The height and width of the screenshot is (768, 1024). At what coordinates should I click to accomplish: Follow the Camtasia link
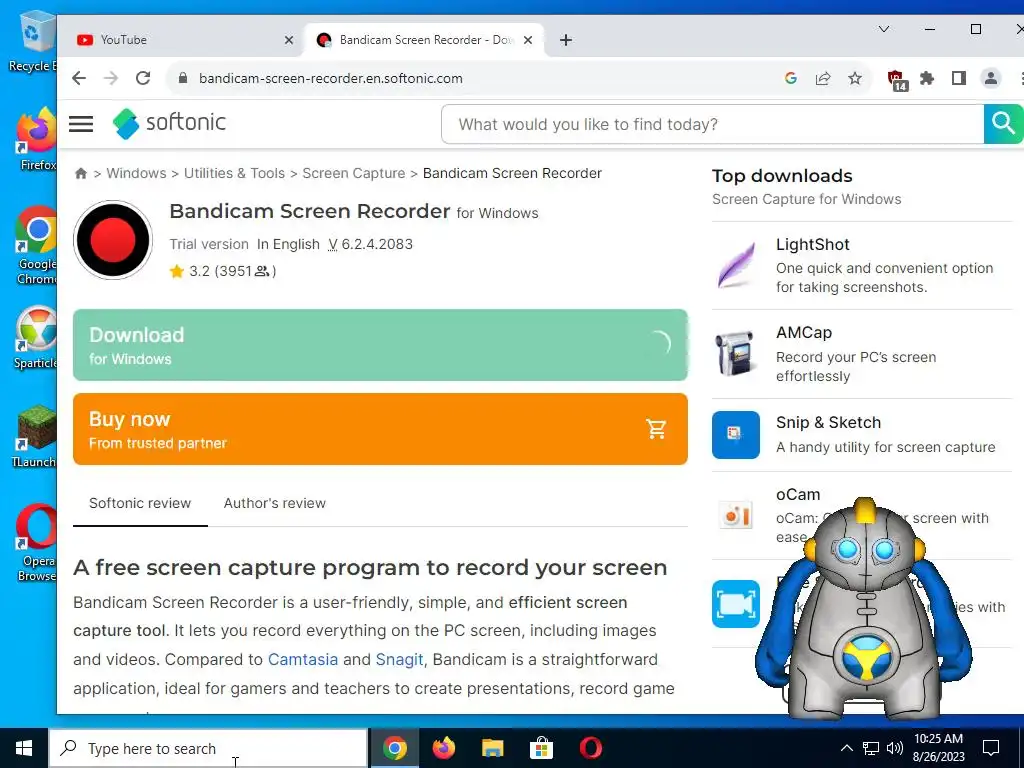tap(303, 659)
